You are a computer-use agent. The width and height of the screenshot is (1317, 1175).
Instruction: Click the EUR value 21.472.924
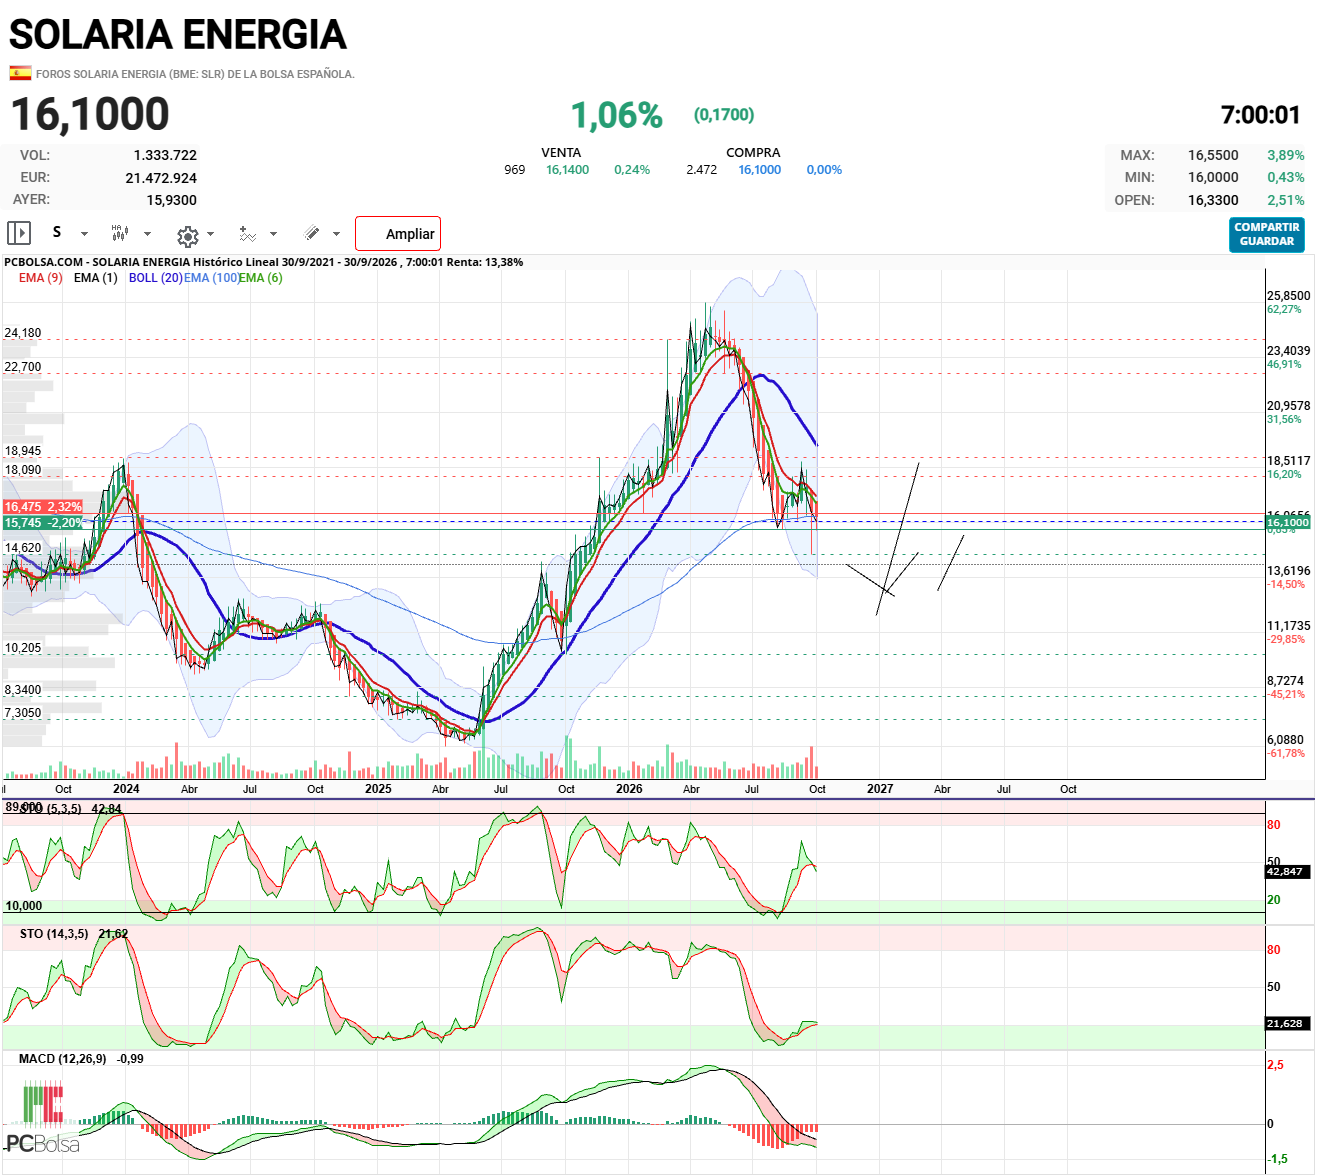[161, 178]
